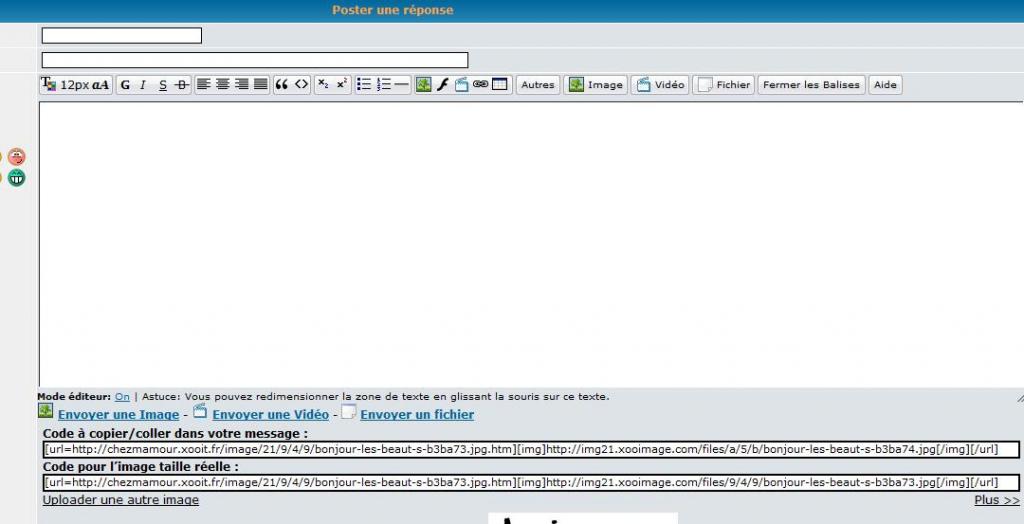Apply superscript formatting

click(342, 84)
